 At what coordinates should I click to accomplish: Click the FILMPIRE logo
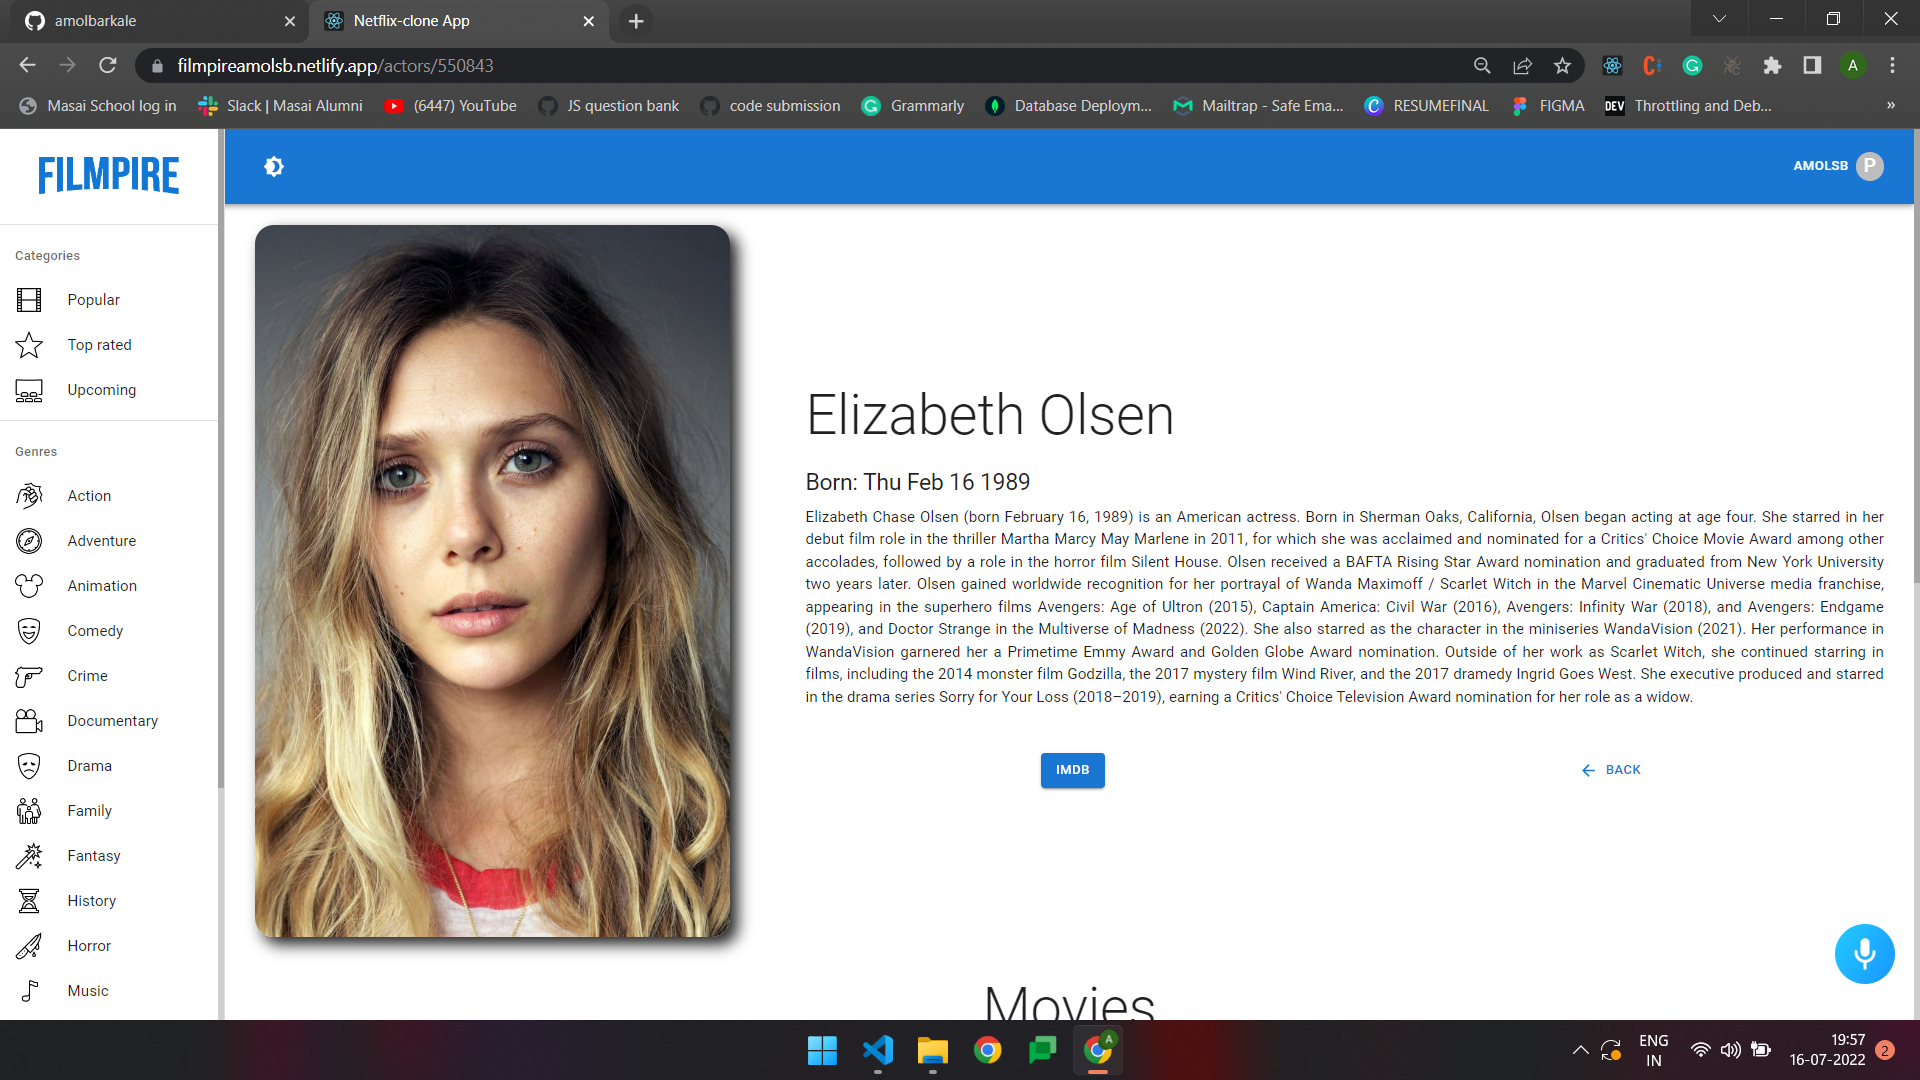click(109, 175)
